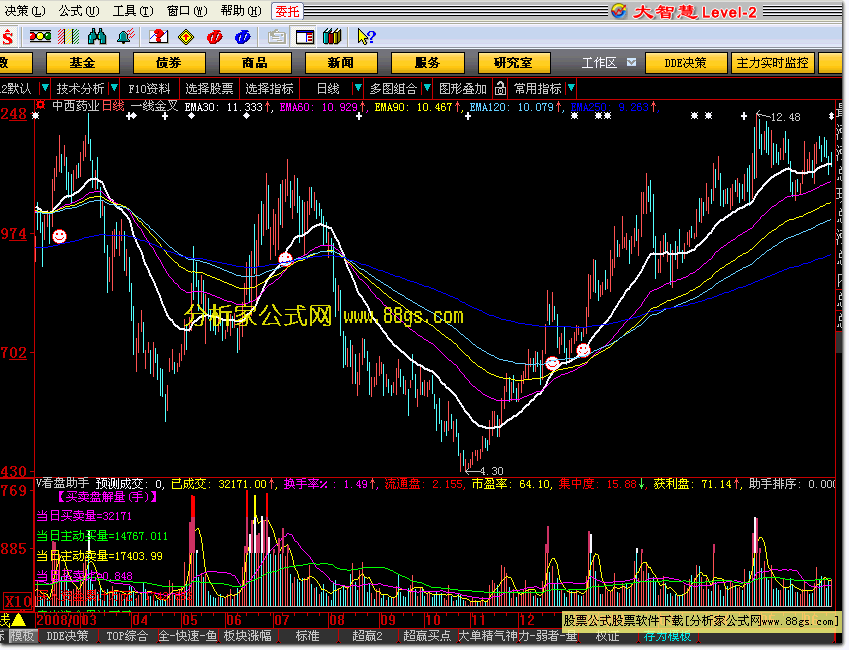
Task: Select the DDE决策 bottom tab
Action: tap(68, 636)
